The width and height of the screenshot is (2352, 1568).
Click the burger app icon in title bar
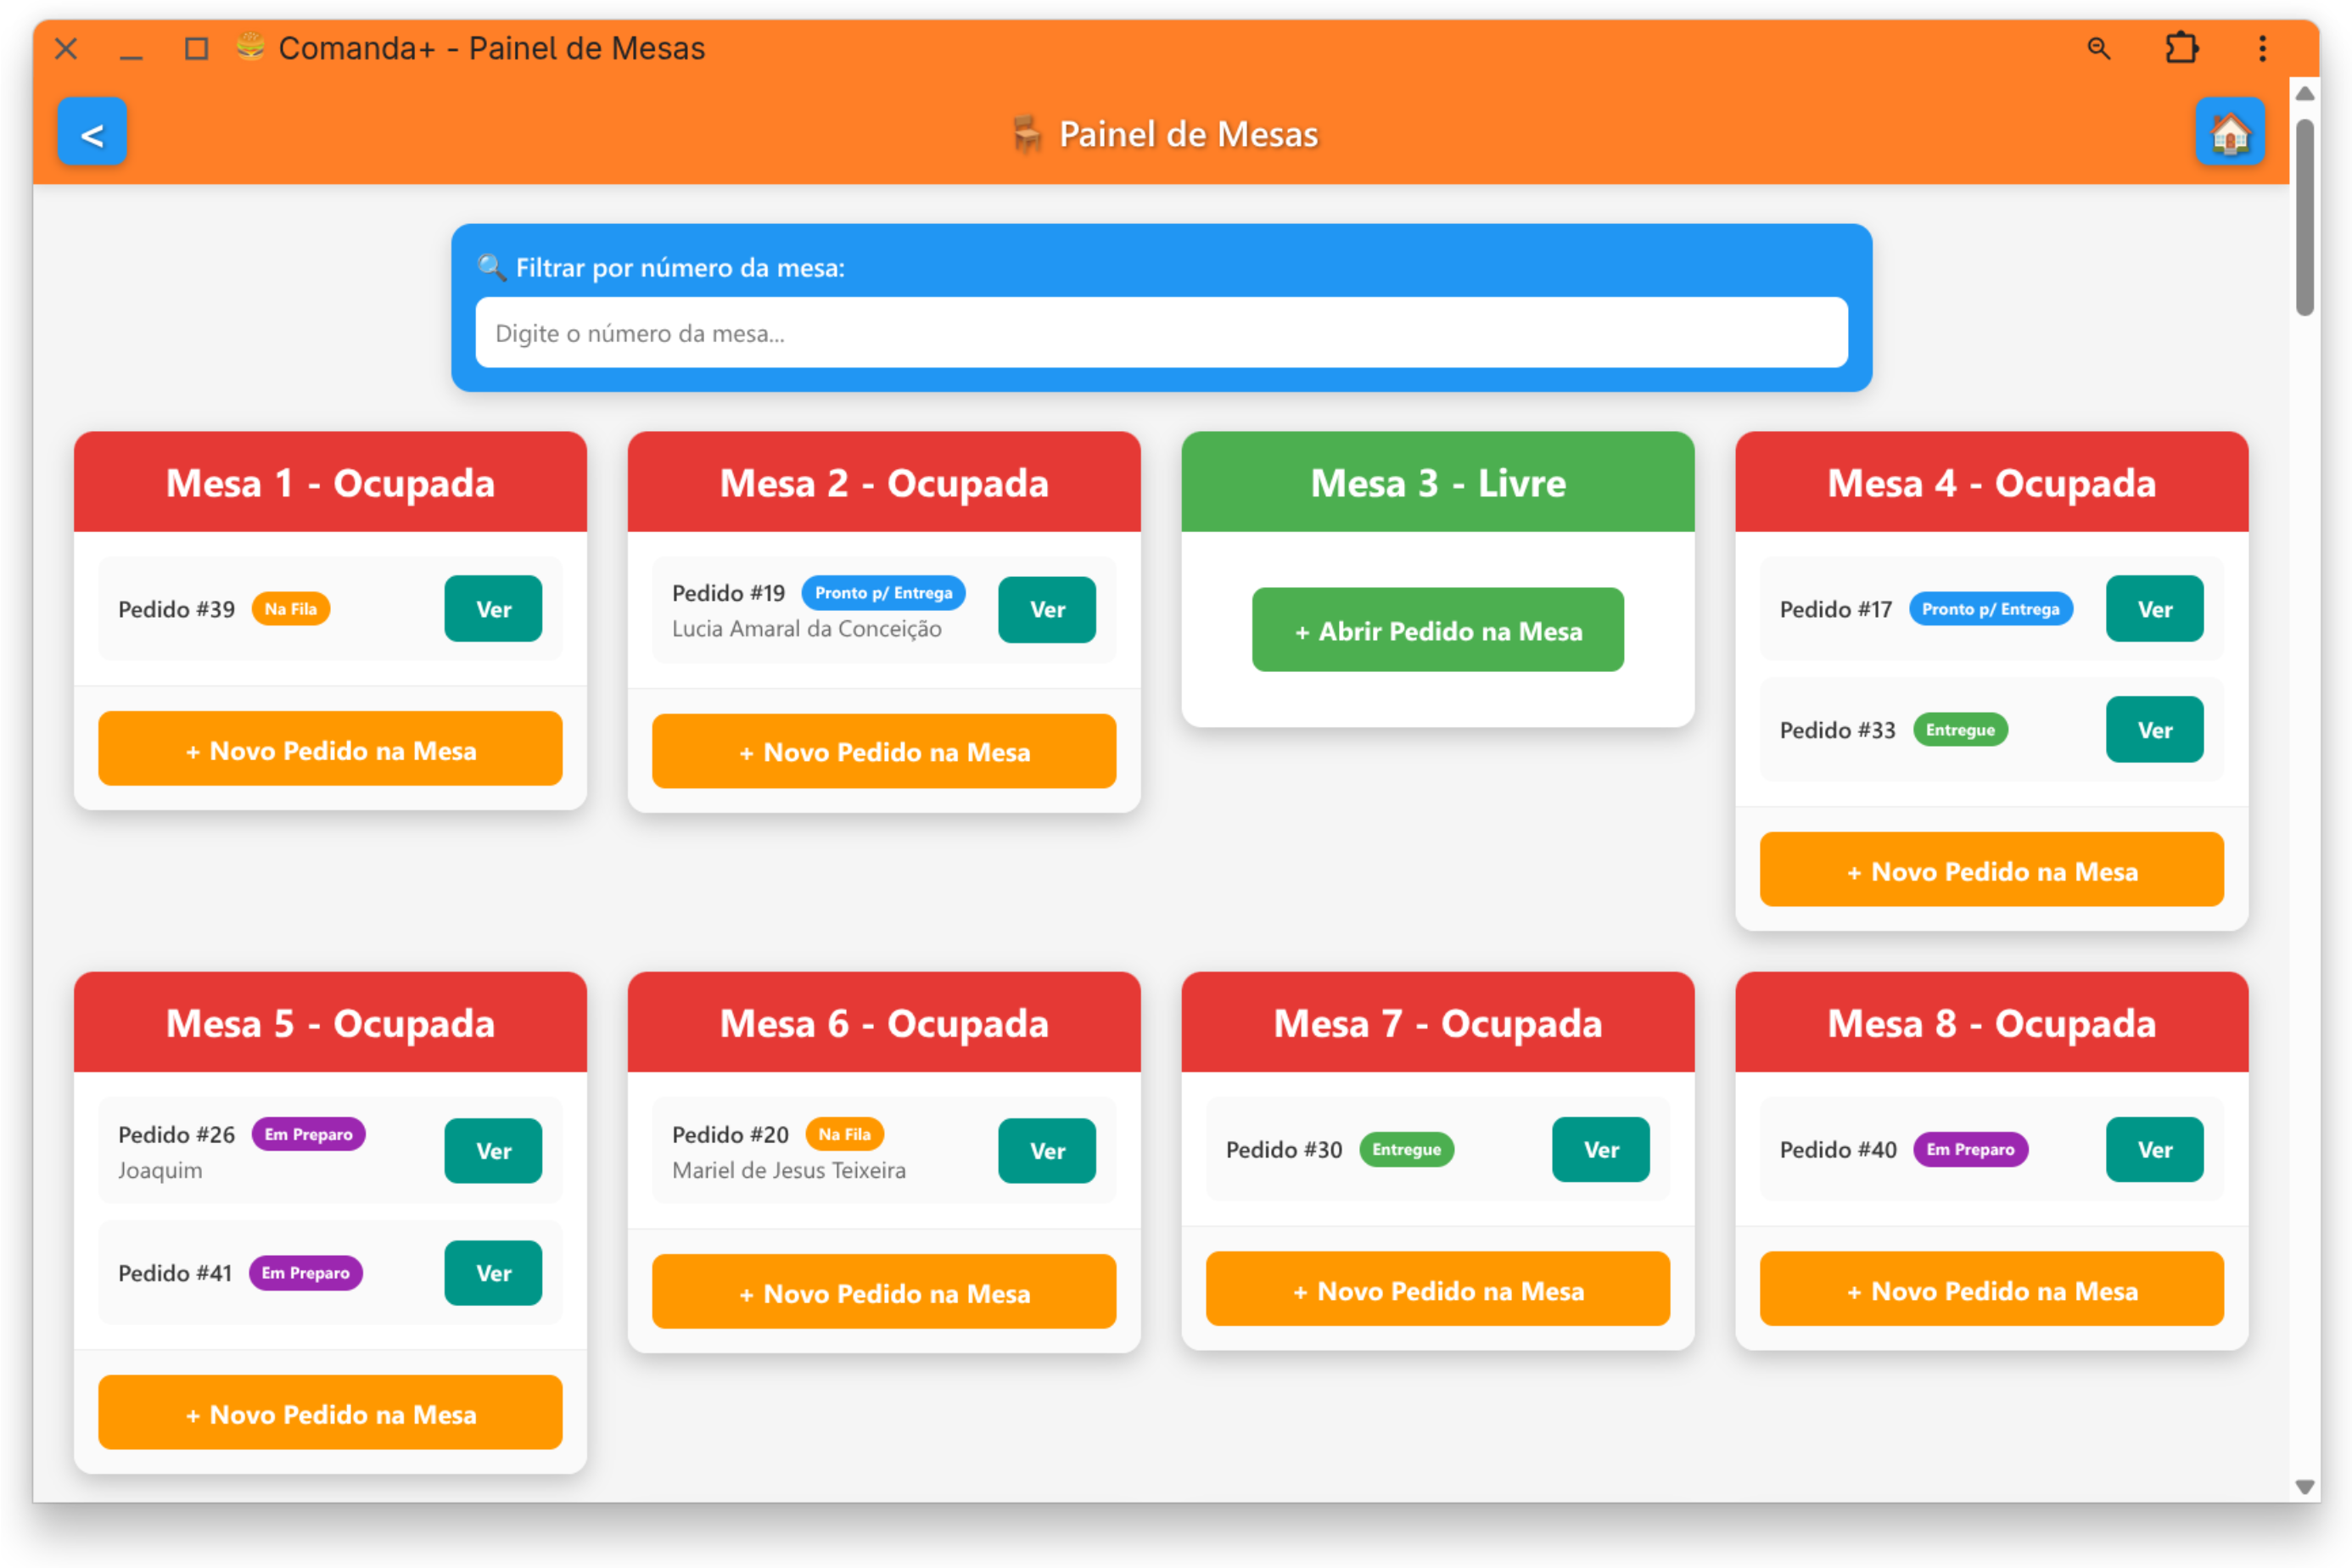[x=250, y=47]
